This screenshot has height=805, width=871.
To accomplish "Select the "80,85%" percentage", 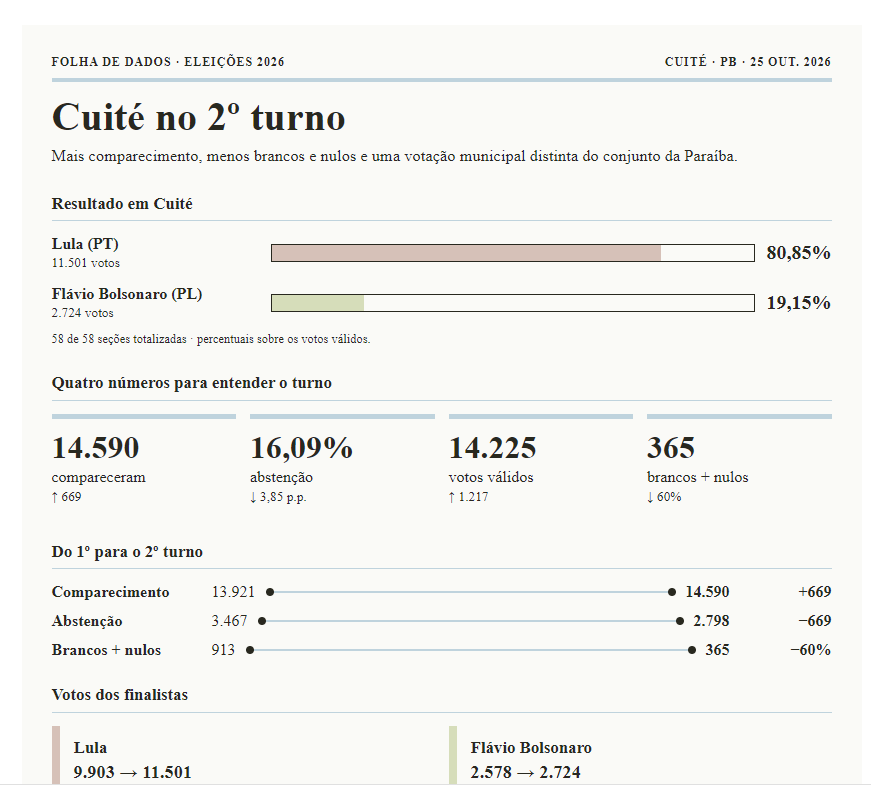I will pos(798,253).
